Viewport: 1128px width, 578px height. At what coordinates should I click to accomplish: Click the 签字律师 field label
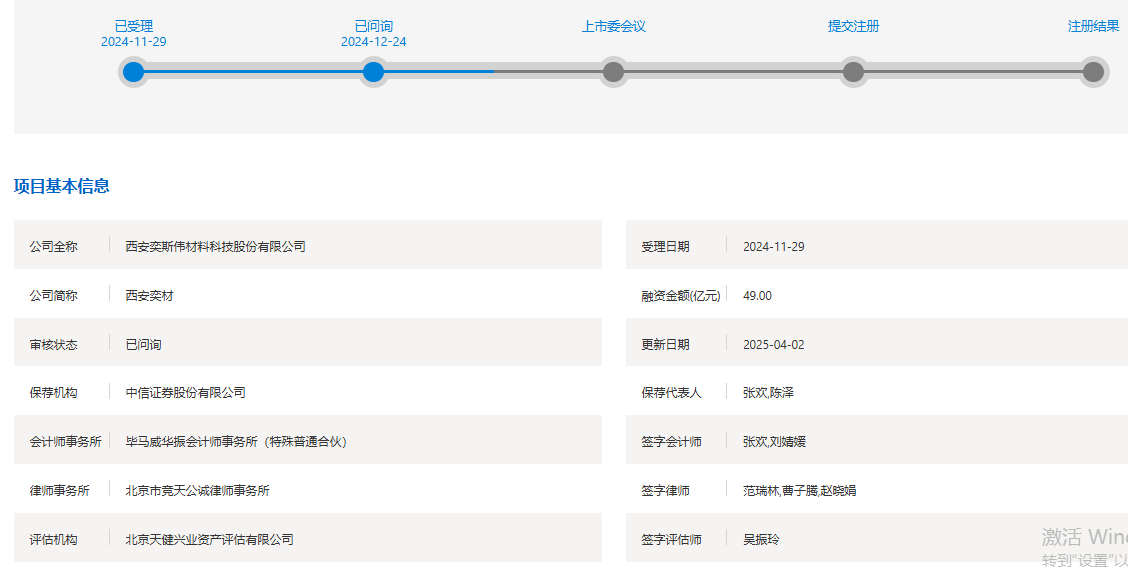665,490
